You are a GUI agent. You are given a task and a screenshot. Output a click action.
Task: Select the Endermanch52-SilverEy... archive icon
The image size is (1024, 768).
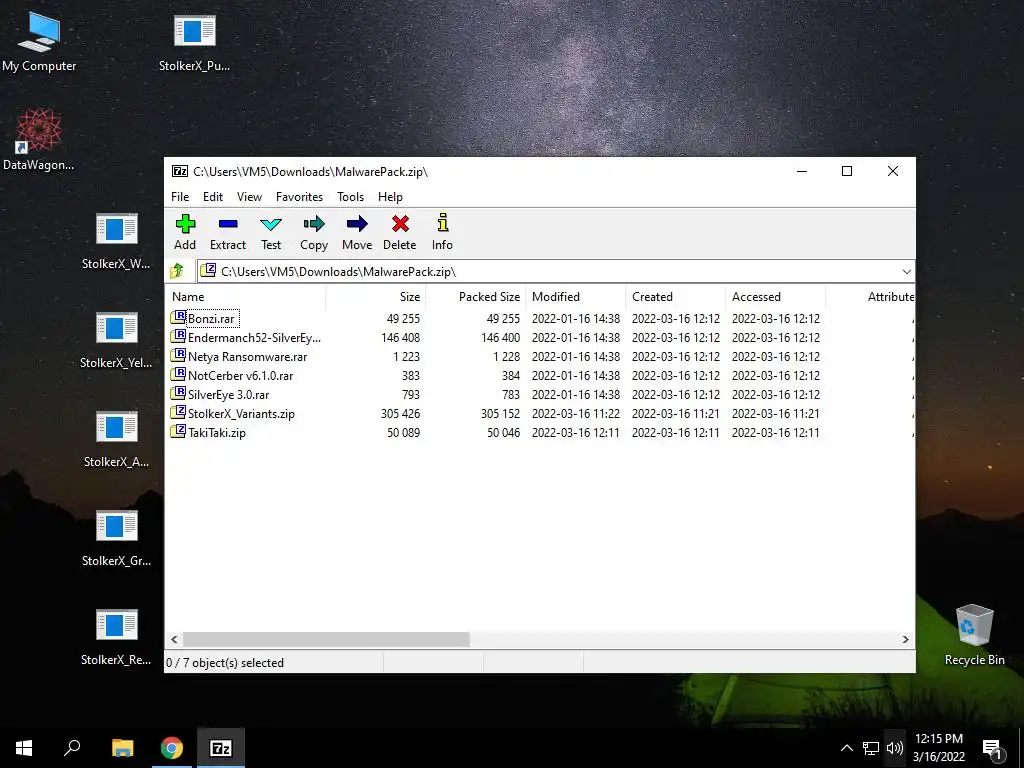[178, 337]
